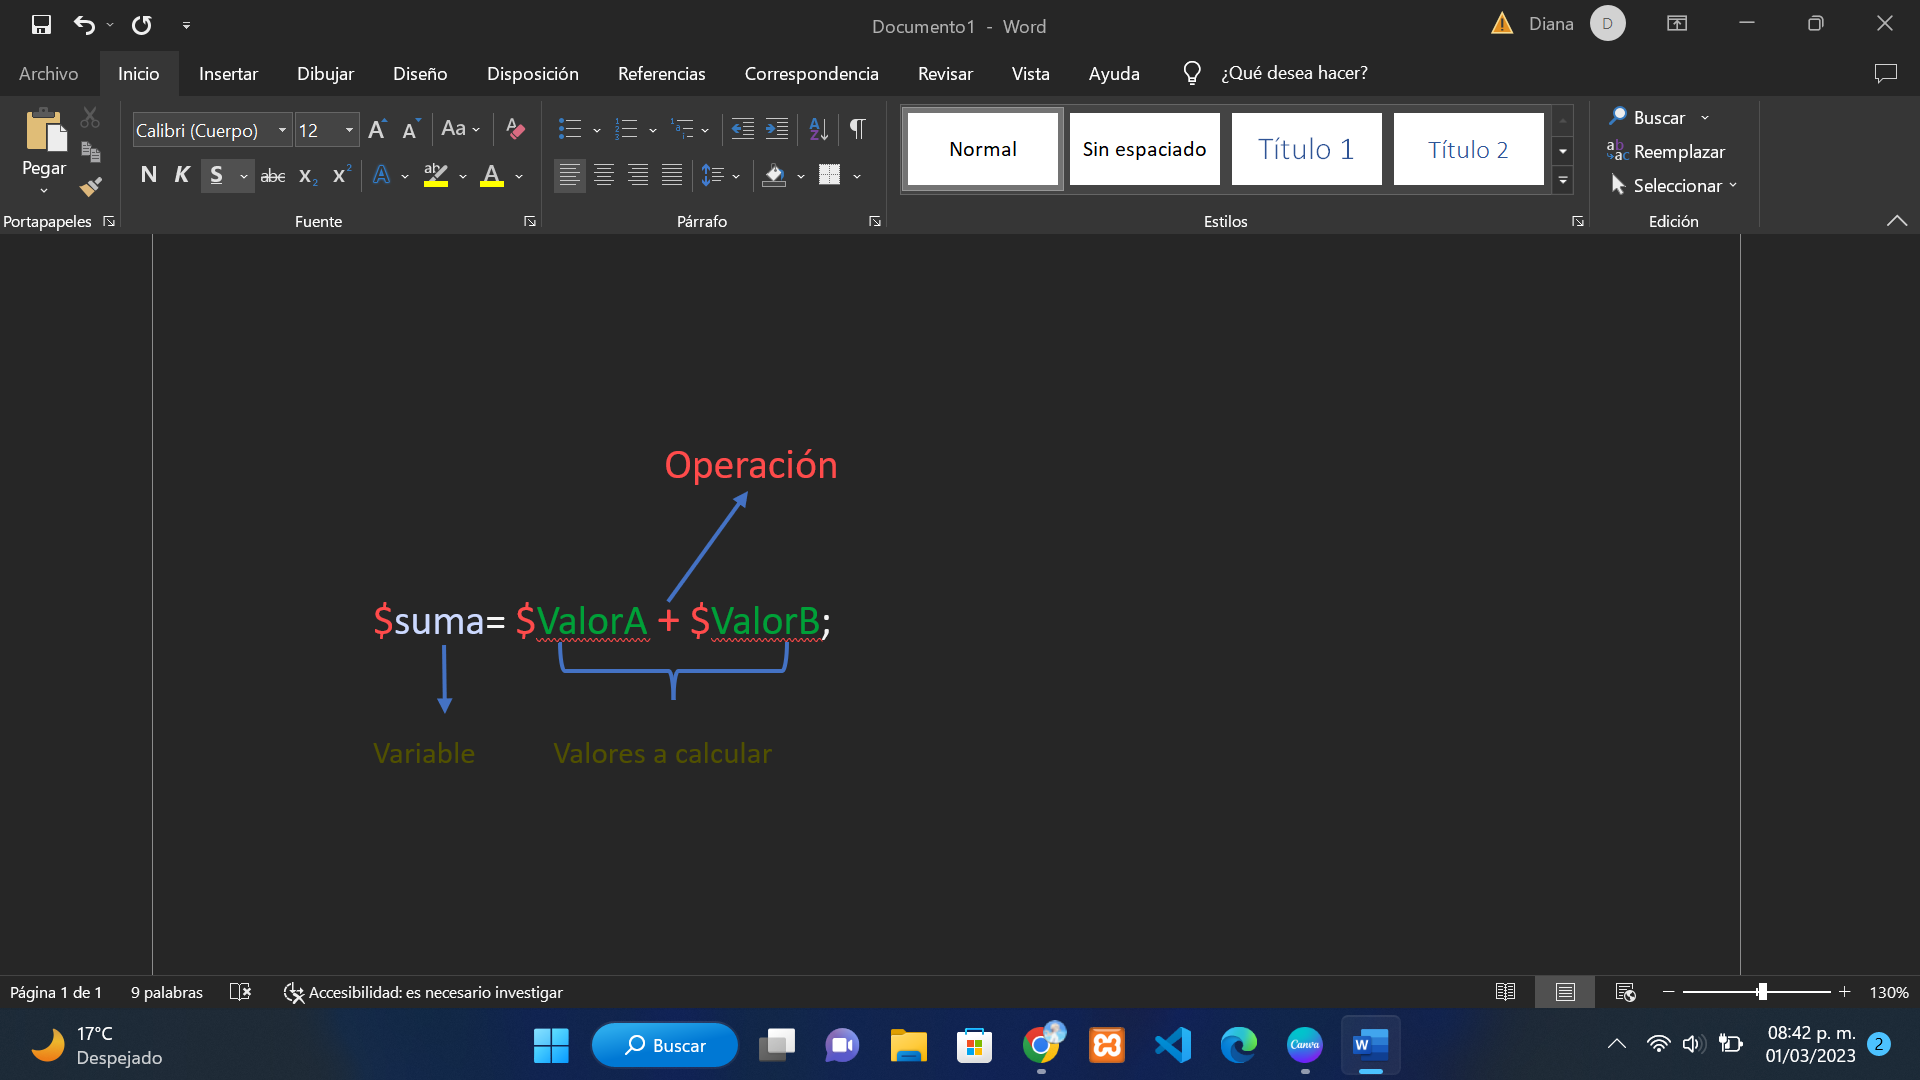
Task: Toggle paragraph marks display
Action: click(x=857, y=129)
